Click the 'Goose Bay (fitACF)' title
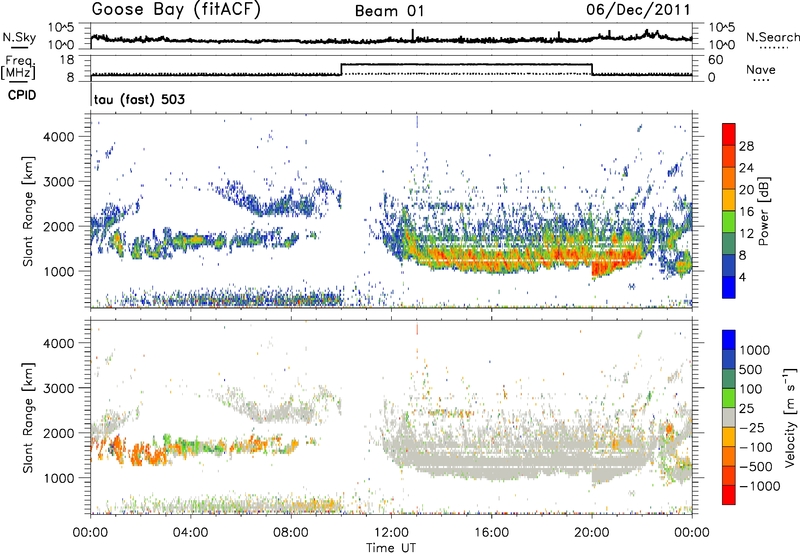This screenshot has width=800, height=554. (176, 10)
